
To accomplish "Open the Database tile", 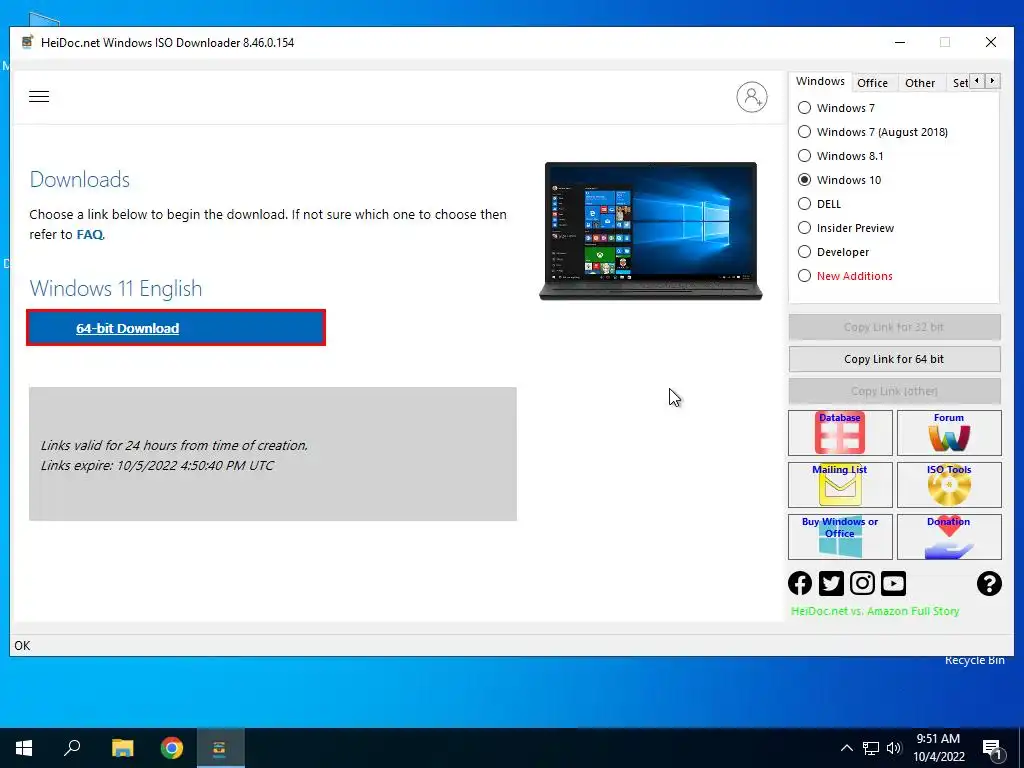I will tap(840, 432).
